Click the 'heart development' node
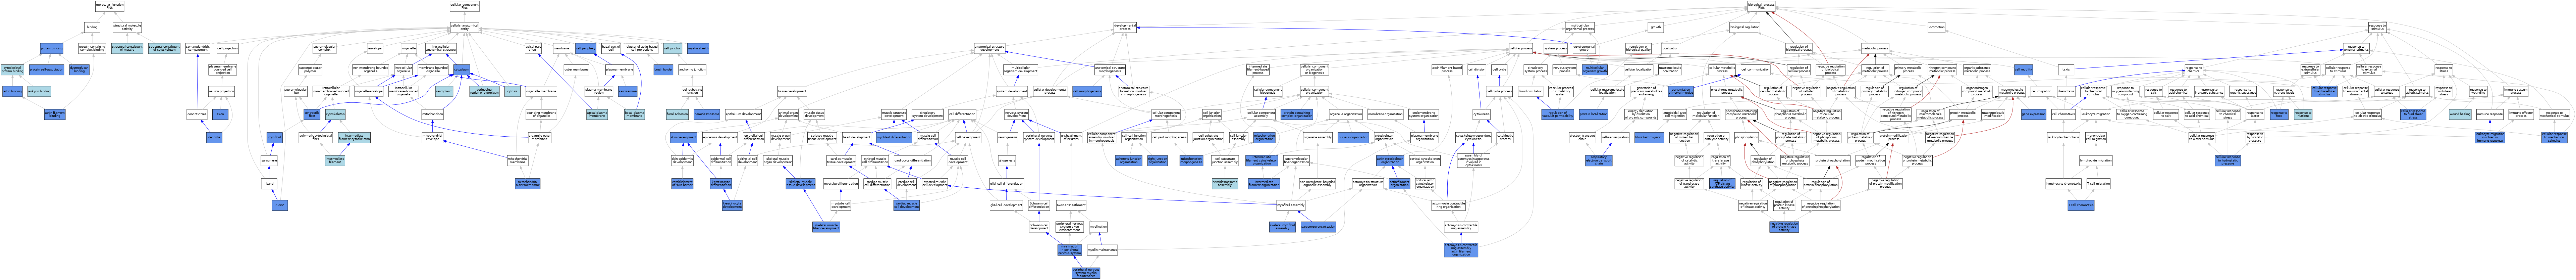 click(856, 137)
